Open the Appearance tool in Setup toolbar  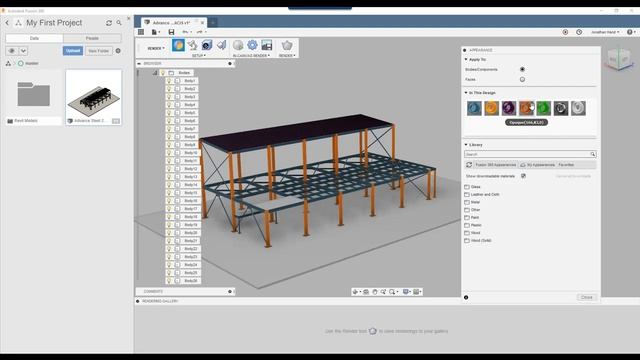178,45
